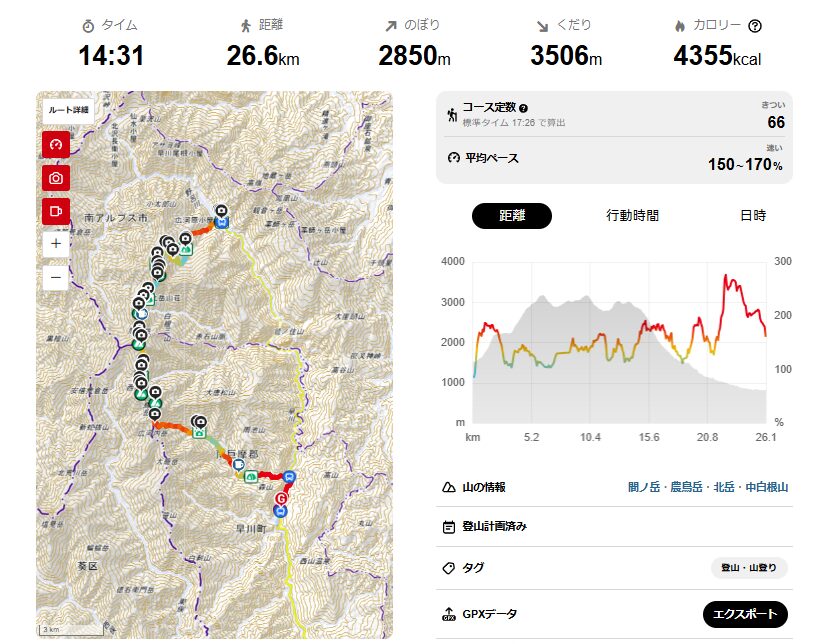This screenshot has height=644, width=833.
Task: Open the 中白根山 mountain link
Action: click(765, 487)
